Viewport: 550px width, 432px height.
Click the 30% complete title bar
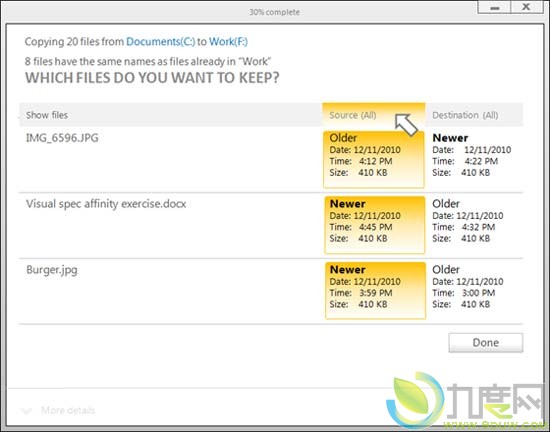click(274, 12)
